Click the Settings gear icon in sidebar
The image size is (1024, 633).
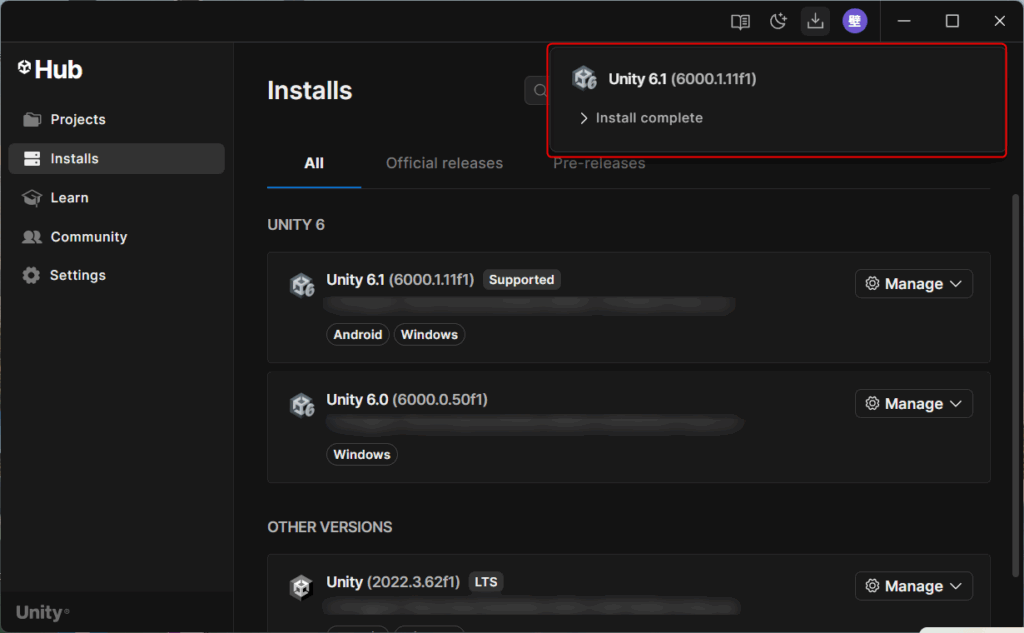(x=31, y=275)
